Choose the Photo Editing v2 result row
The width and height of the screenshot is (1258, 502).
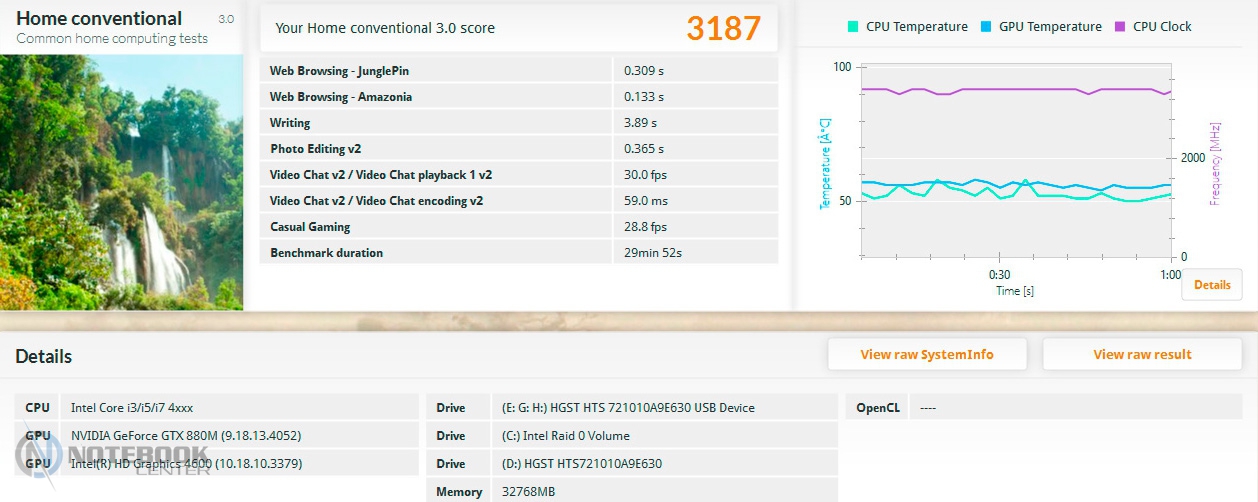click(518, 149)
